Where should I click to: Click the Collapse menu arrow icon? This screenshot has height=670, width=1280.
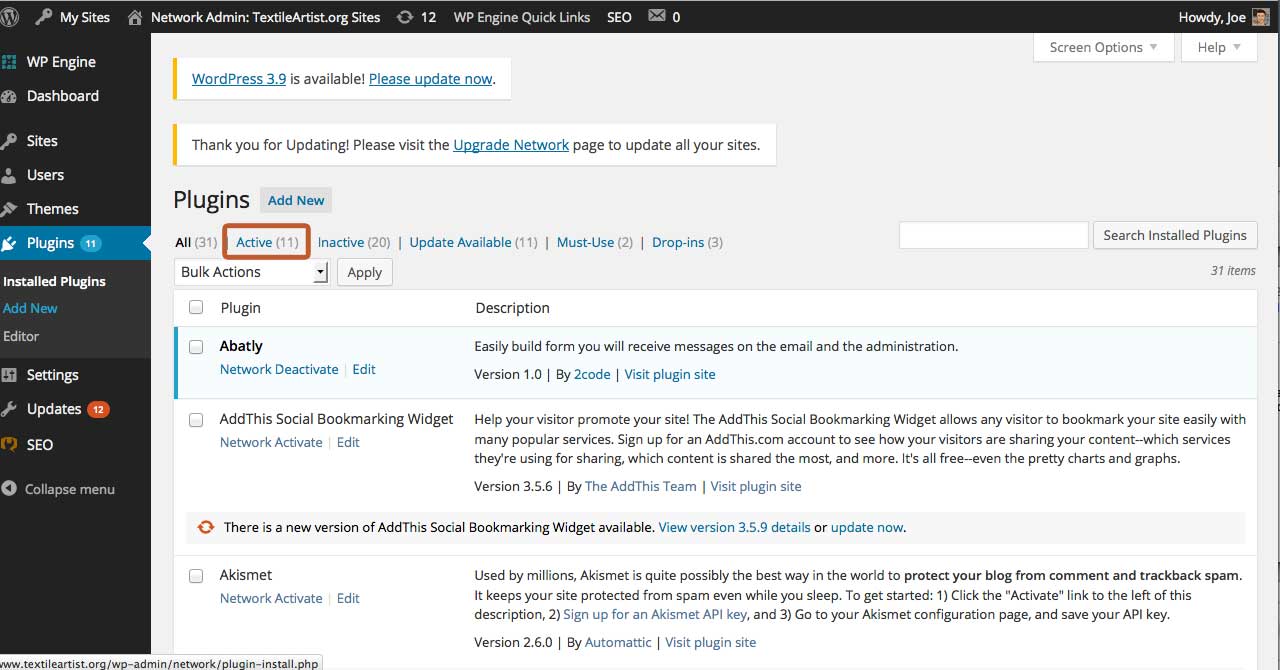pyautogui.click(x=9, y=489)
